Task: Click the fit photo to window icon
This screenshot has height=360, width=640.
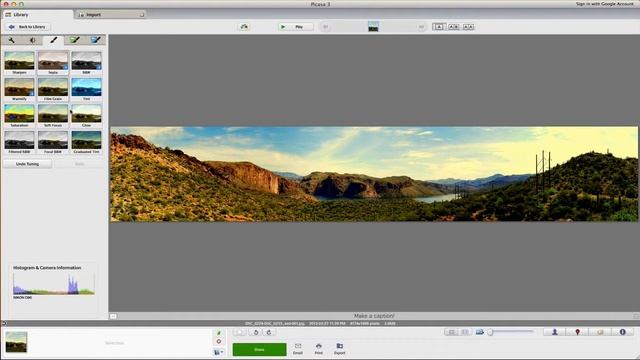Action: (451, 332)
